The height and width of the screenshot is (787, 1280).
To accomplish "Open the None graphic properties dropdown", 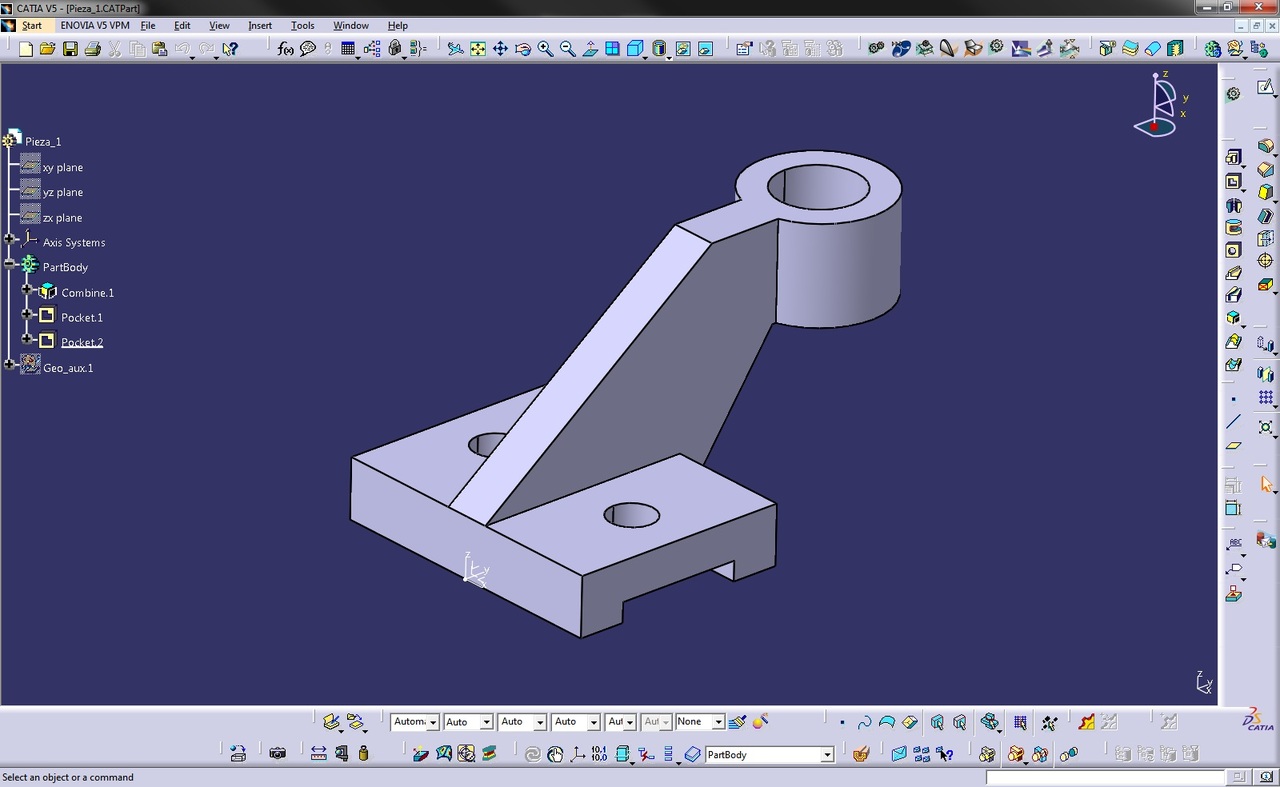I will point(717,722).
